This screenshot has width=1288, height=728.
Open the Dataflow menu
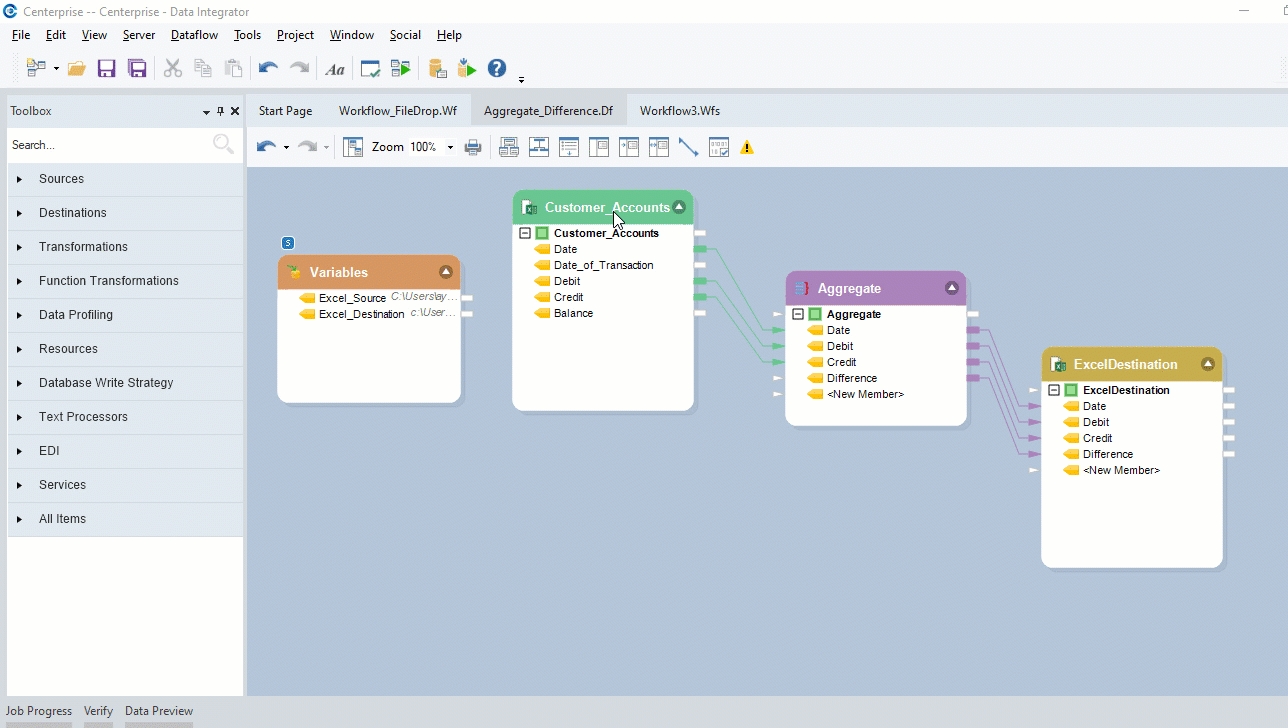click(x=194, y=35)
